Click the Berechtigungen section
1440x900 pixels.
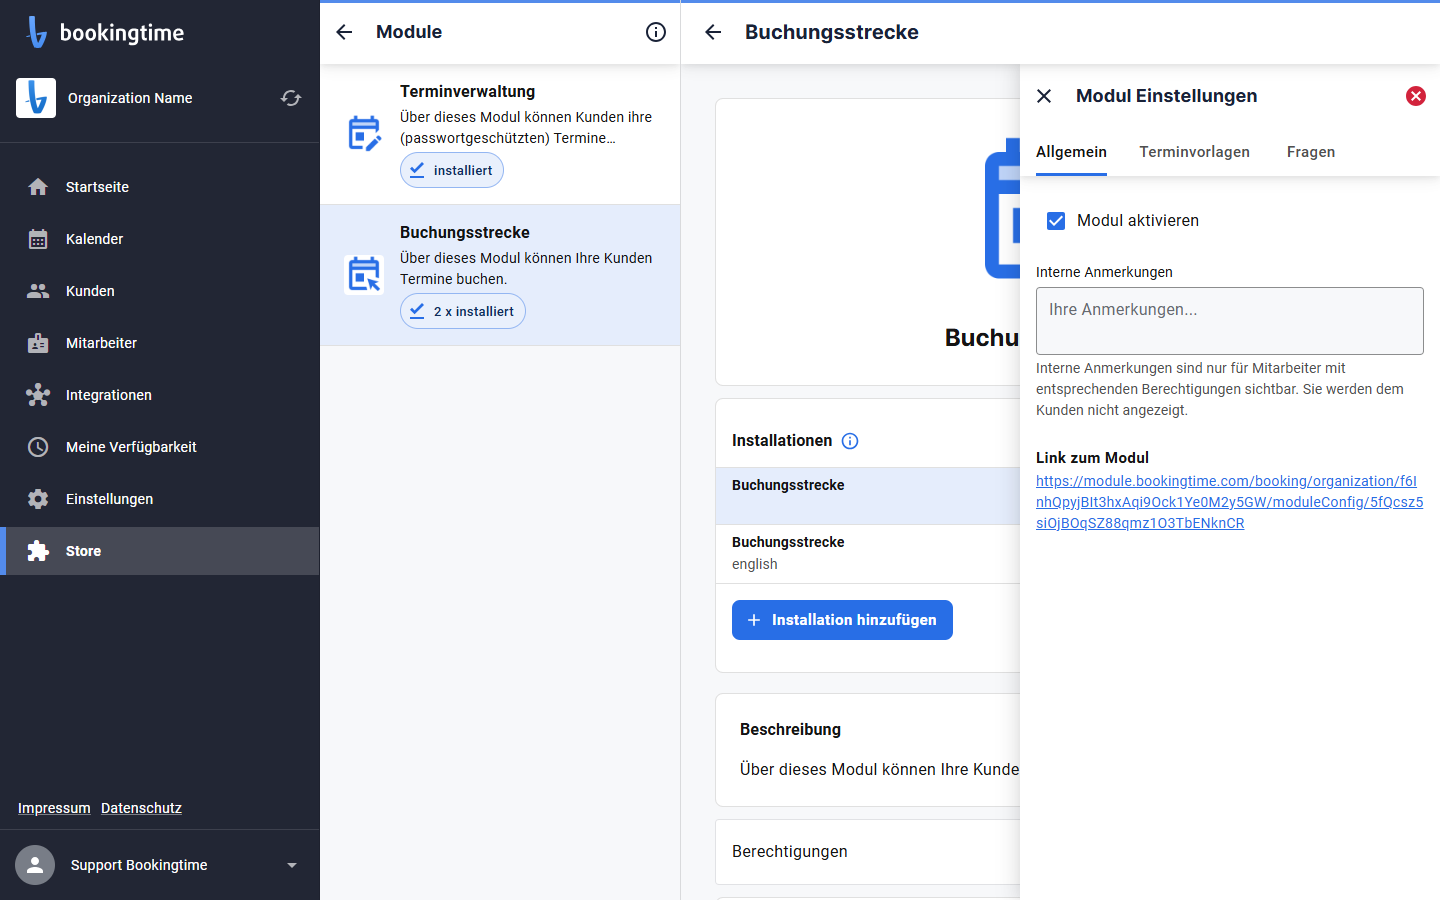[868, 852]
